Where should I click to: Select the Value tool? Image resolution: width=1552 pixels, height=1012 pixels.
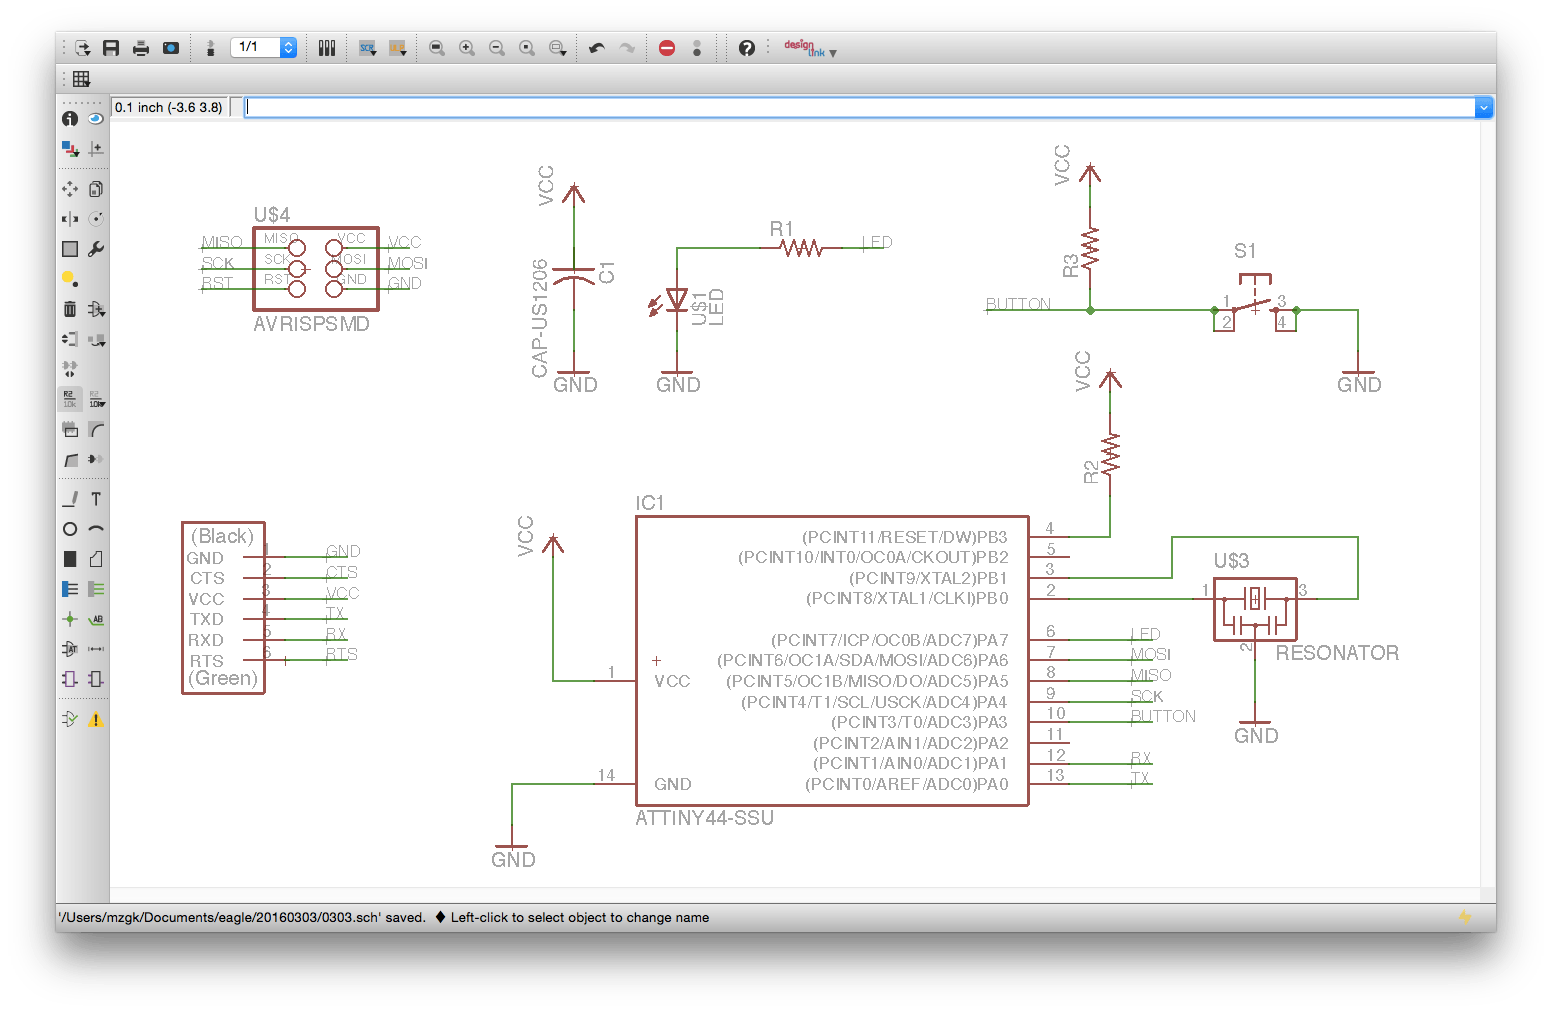click(x=96, y=399)
